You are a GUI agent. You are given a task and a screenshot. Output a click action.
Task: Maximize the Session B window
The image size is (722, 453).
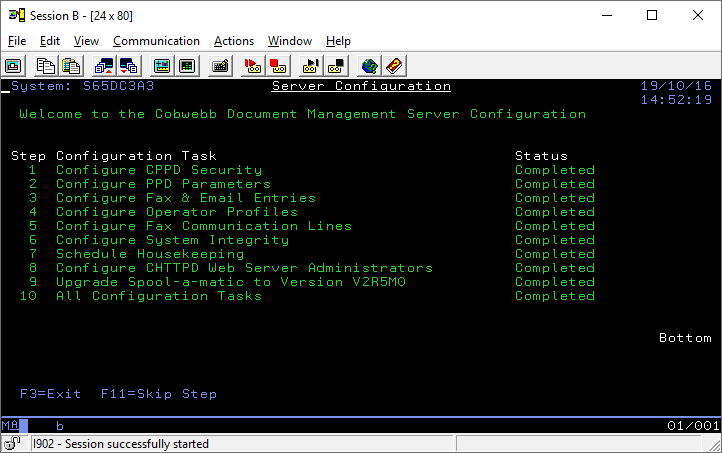(x=652, y=15)
